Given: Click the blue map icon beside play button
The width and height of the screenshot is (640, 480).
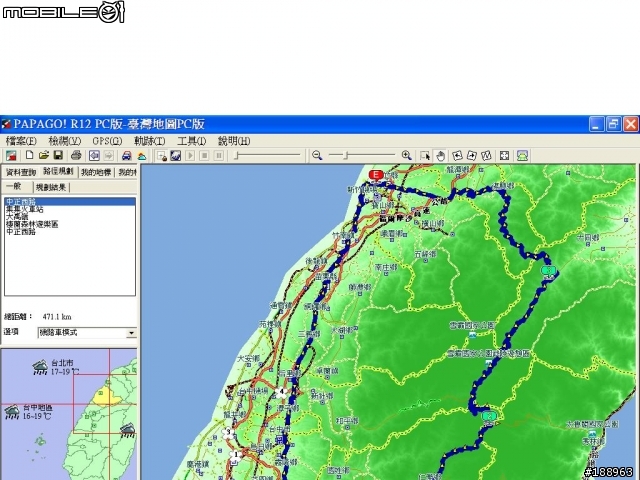Looking at the screenshot, I should (176, 156).
